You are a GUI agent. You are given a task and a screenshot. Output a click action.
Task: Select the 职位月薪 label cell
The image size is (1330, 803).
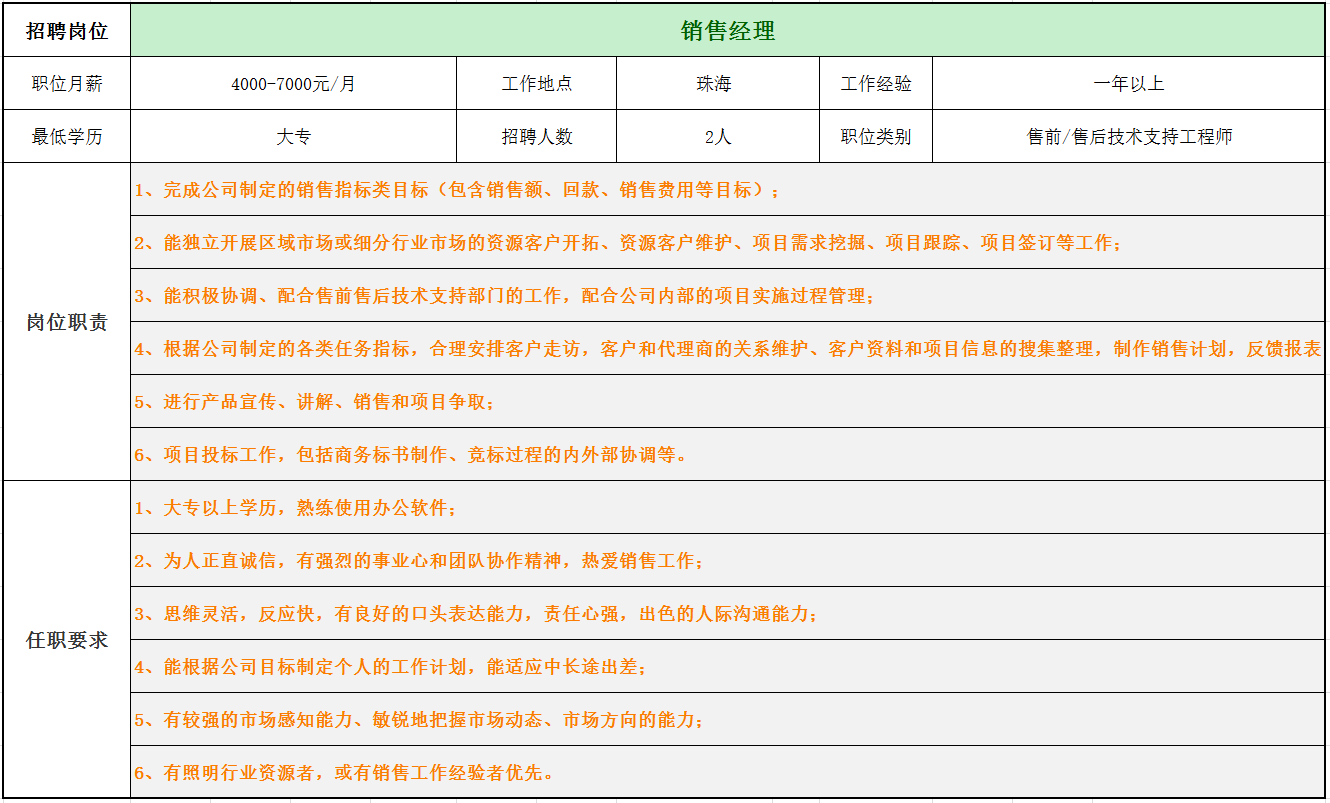[67, 84]
